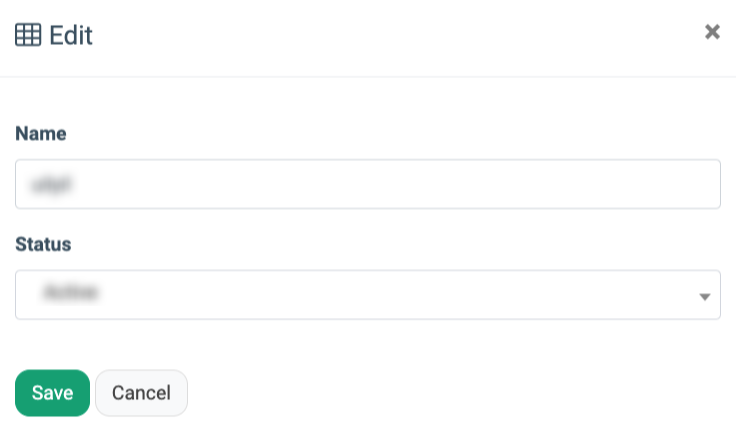Image resolution: width=736 pixels, height=432 pixels.
Task: Click the blank space right of Cancel
Action: 450,393
